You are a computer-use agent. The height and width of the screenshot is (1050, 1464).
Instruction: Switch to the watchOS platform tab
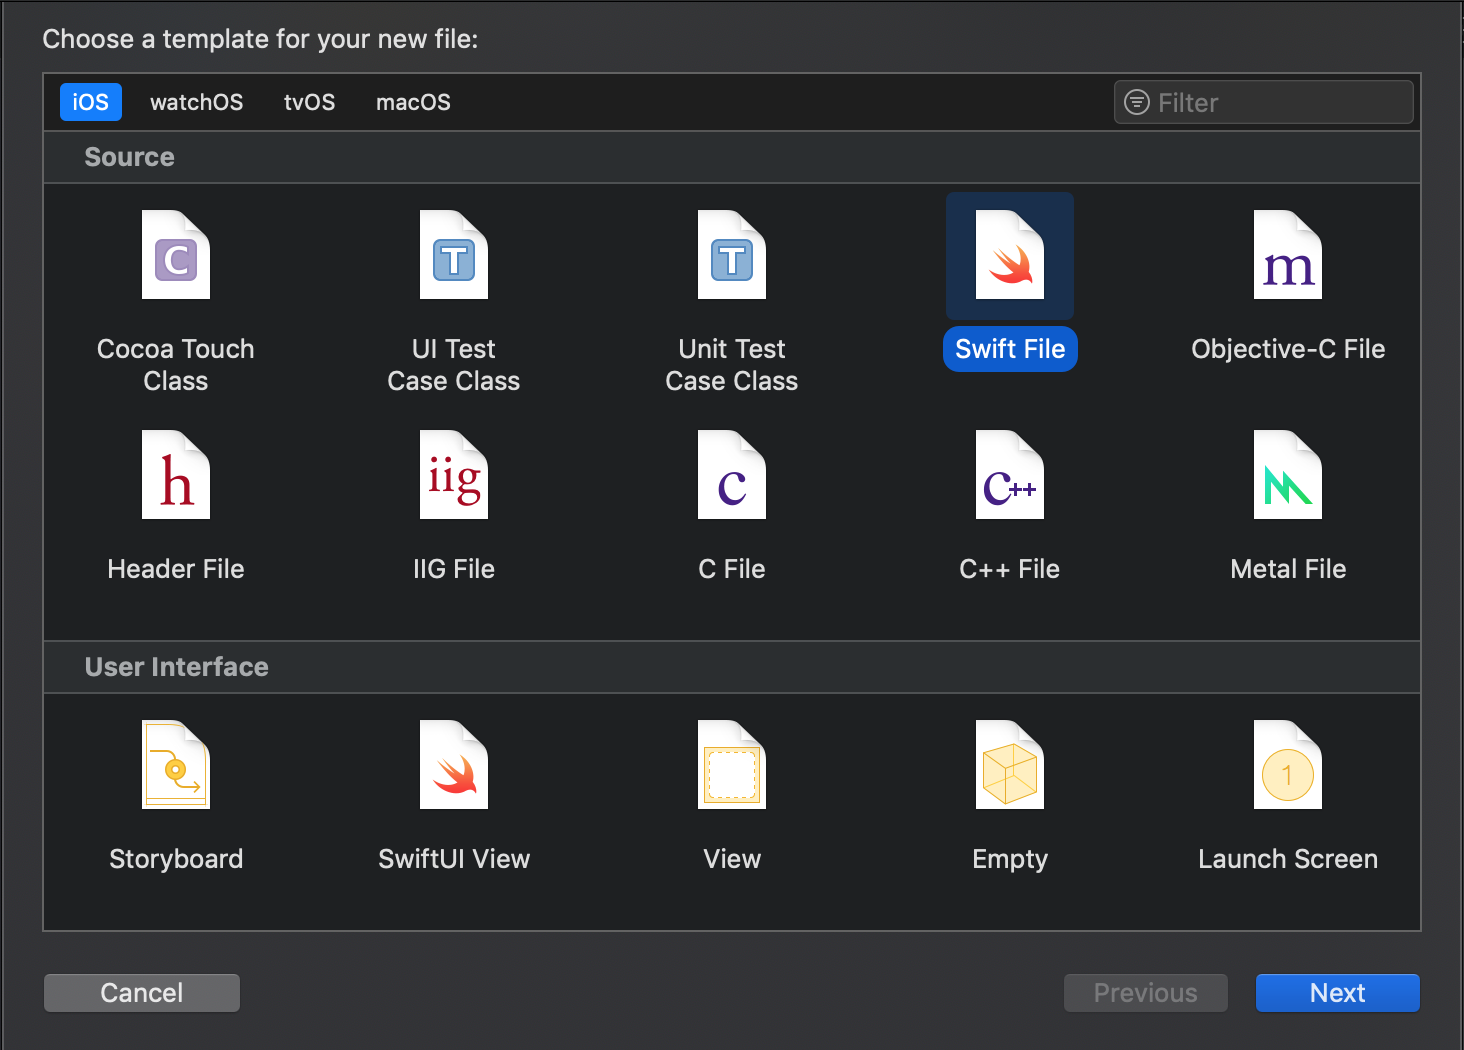pos(197,102)
